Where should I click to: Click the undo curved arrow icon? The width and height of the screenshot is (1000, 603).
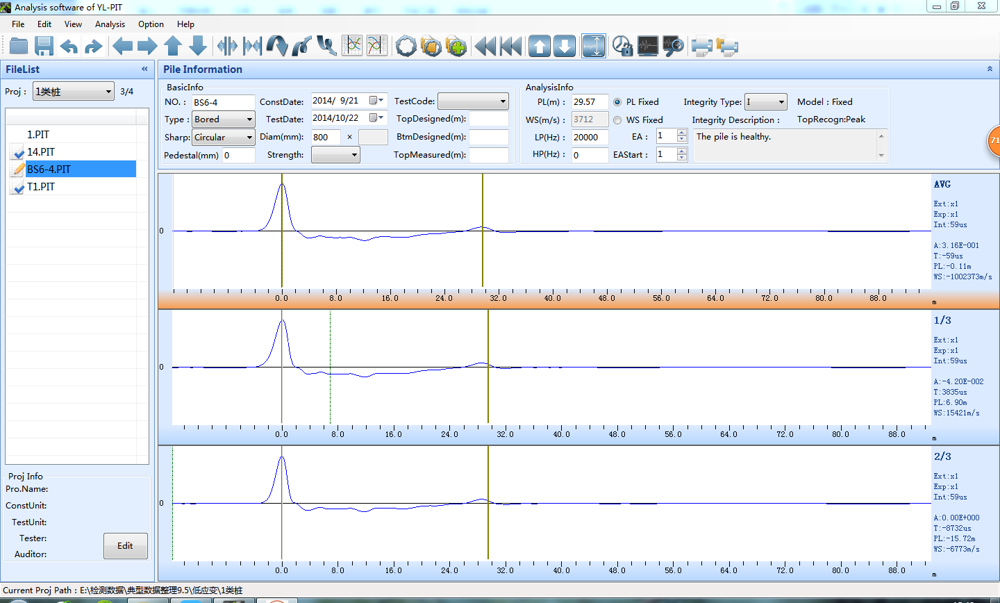(69, 46)
